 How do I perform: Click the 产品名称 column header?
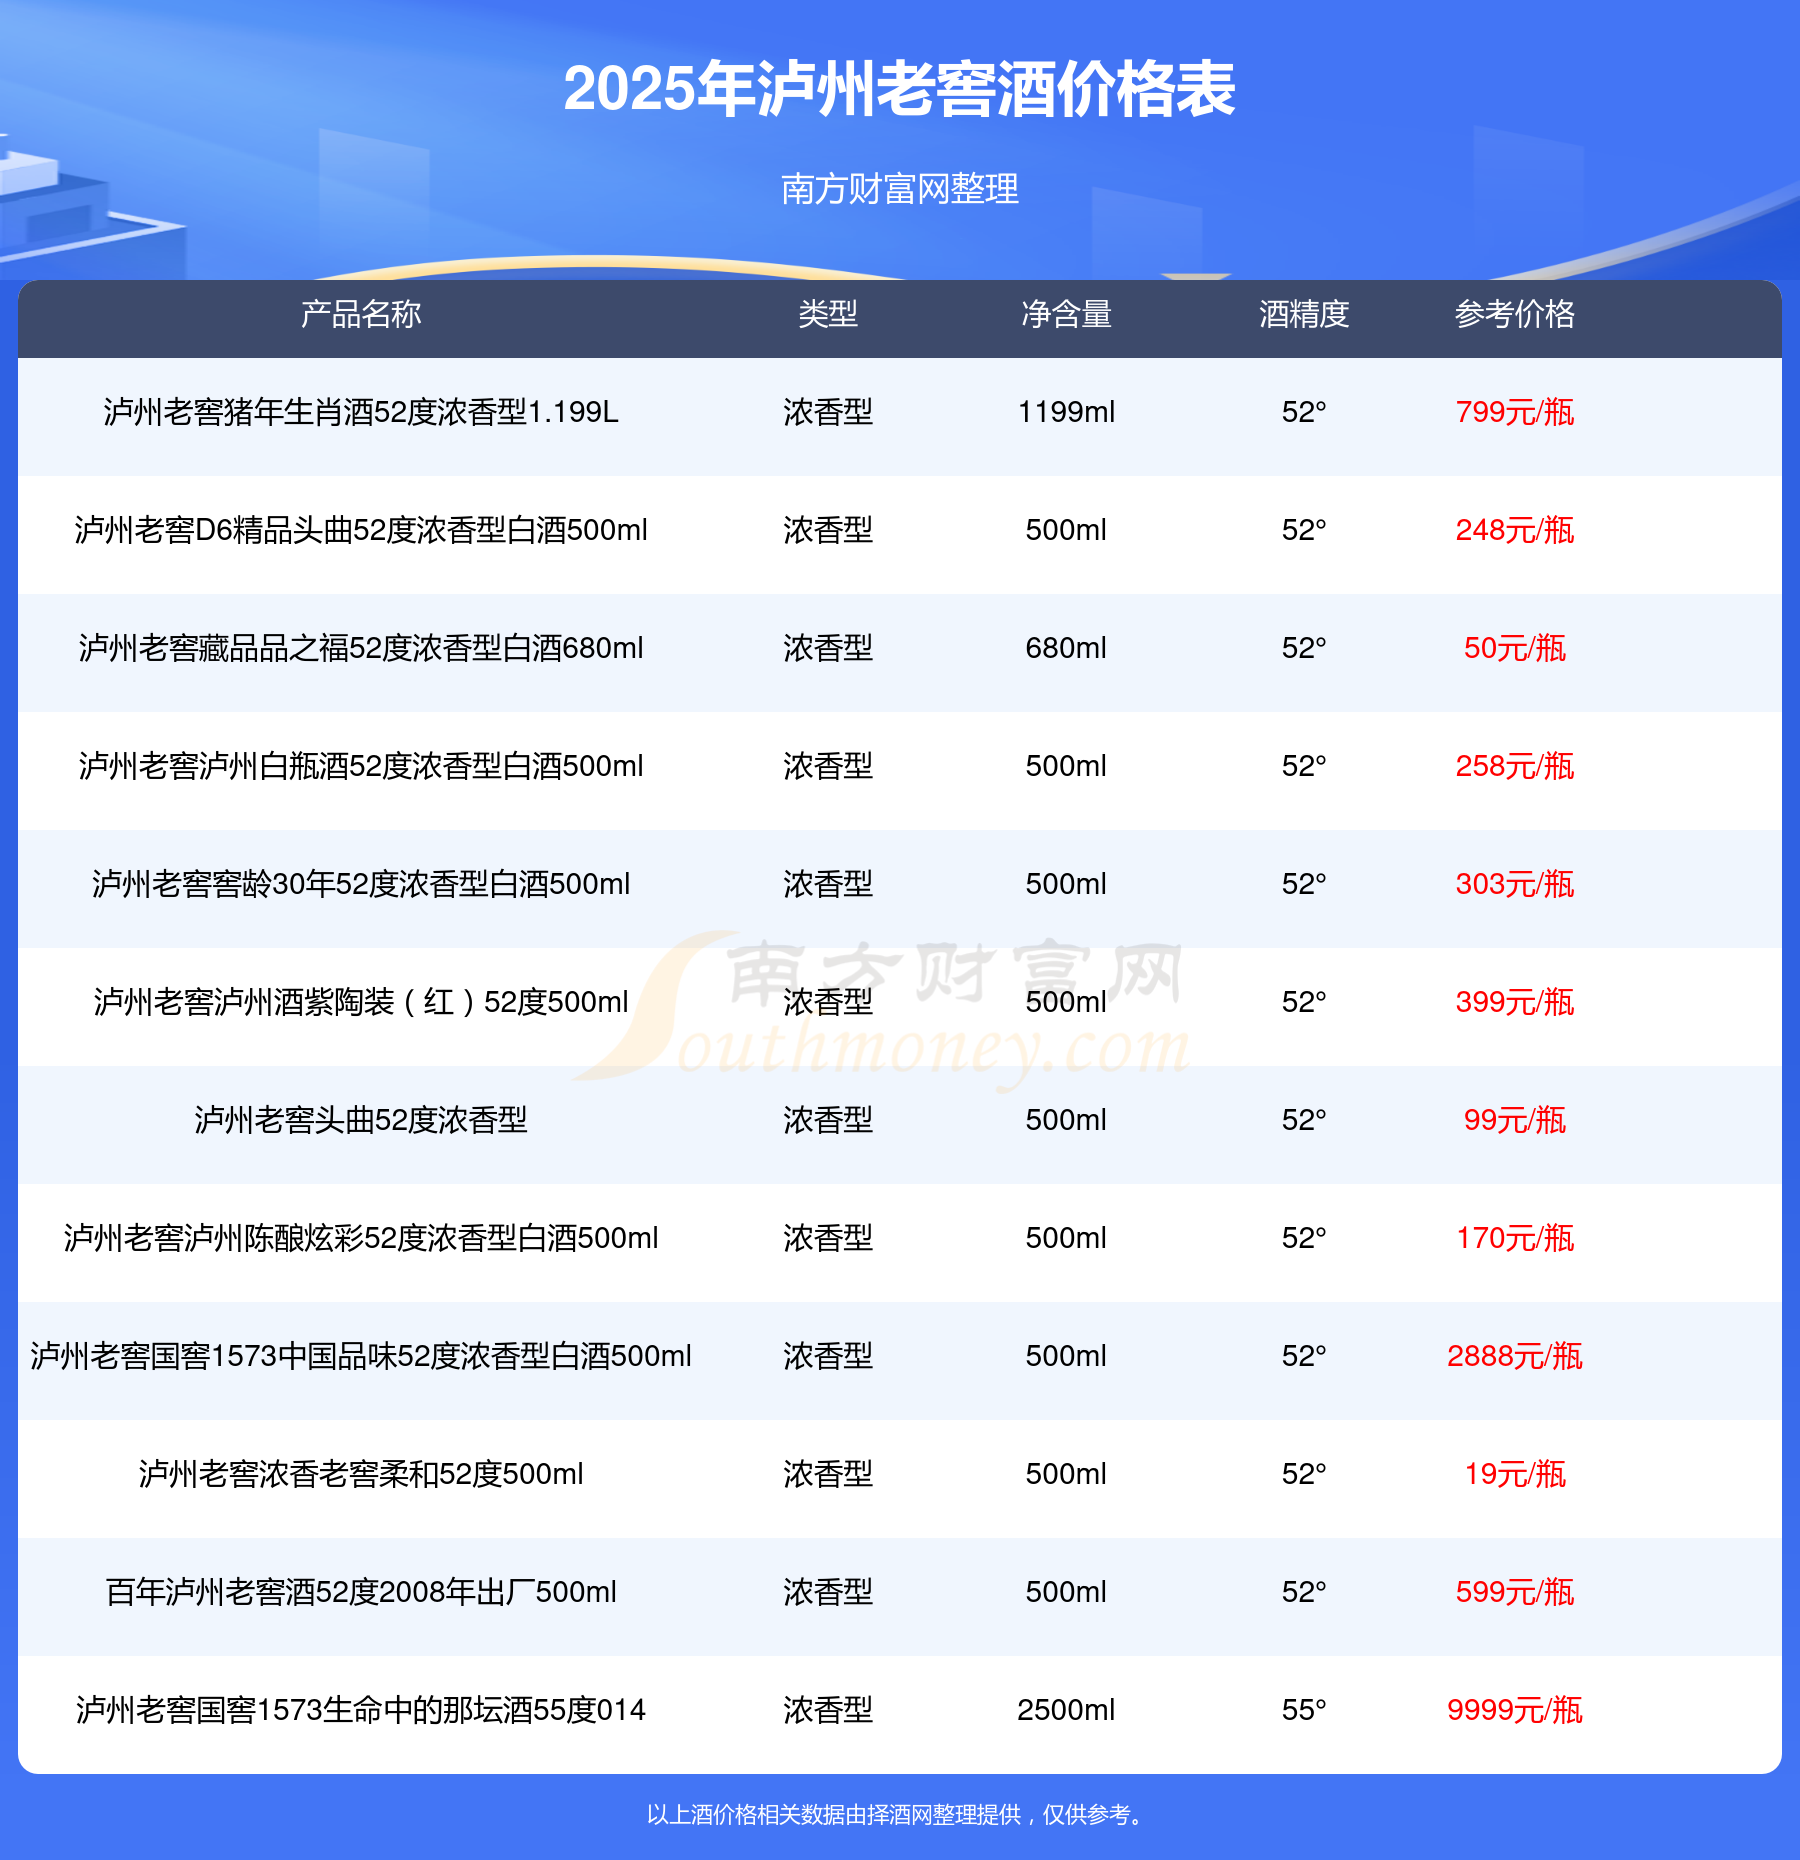[361, 314]
